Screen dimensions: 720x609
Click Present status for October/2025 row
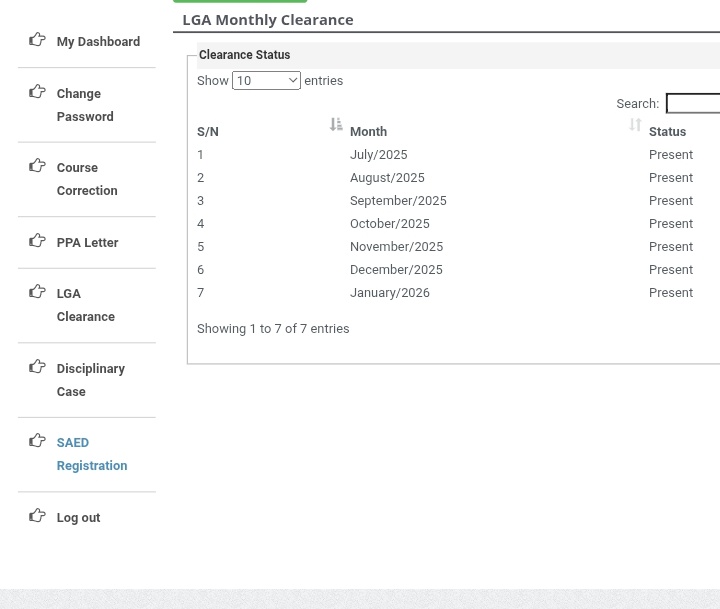pos(670,224)
